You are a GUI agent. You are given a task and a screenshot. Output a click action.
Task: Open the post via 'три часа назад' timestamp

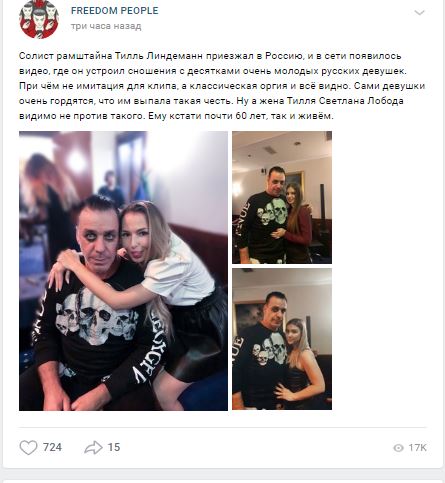(106, 26)
